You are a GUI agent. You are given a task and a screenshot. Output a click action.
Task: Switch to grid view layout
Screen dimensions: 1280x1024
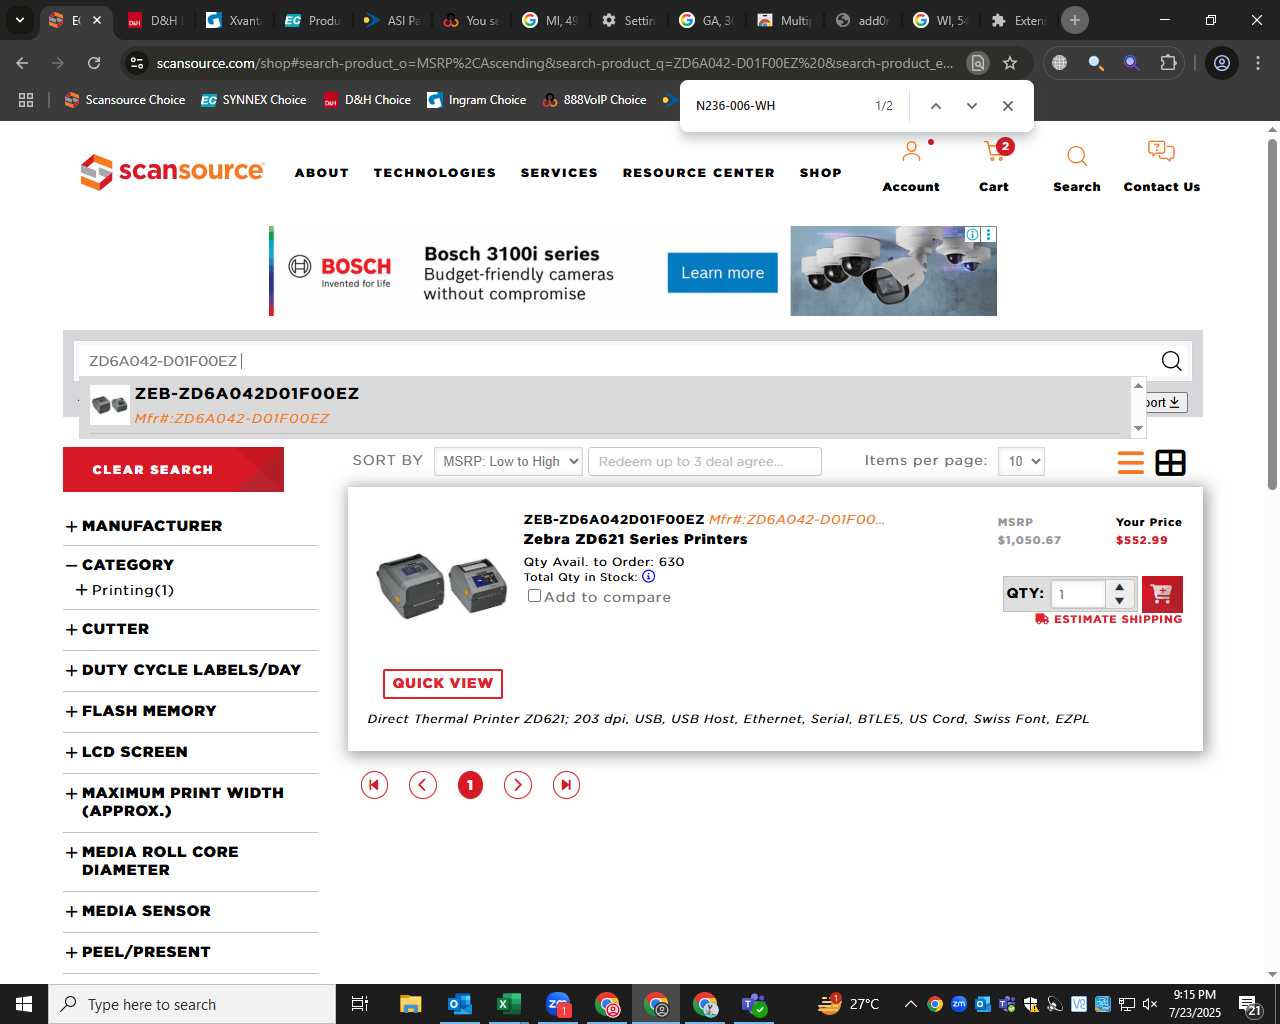pyautogui.click(x=1170, y=462)
